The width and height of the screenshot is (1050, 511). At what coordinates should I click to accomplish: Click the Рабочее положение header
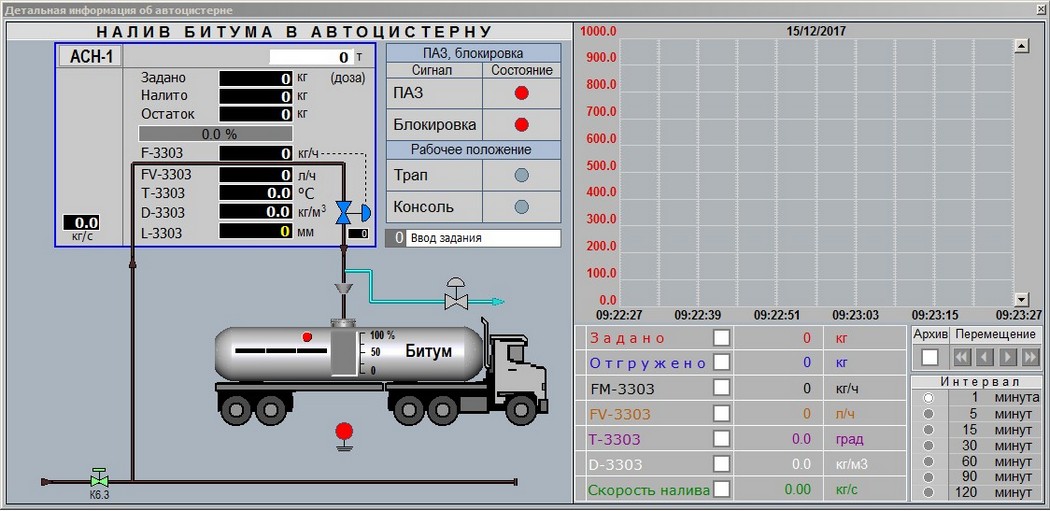coord(471,149)
